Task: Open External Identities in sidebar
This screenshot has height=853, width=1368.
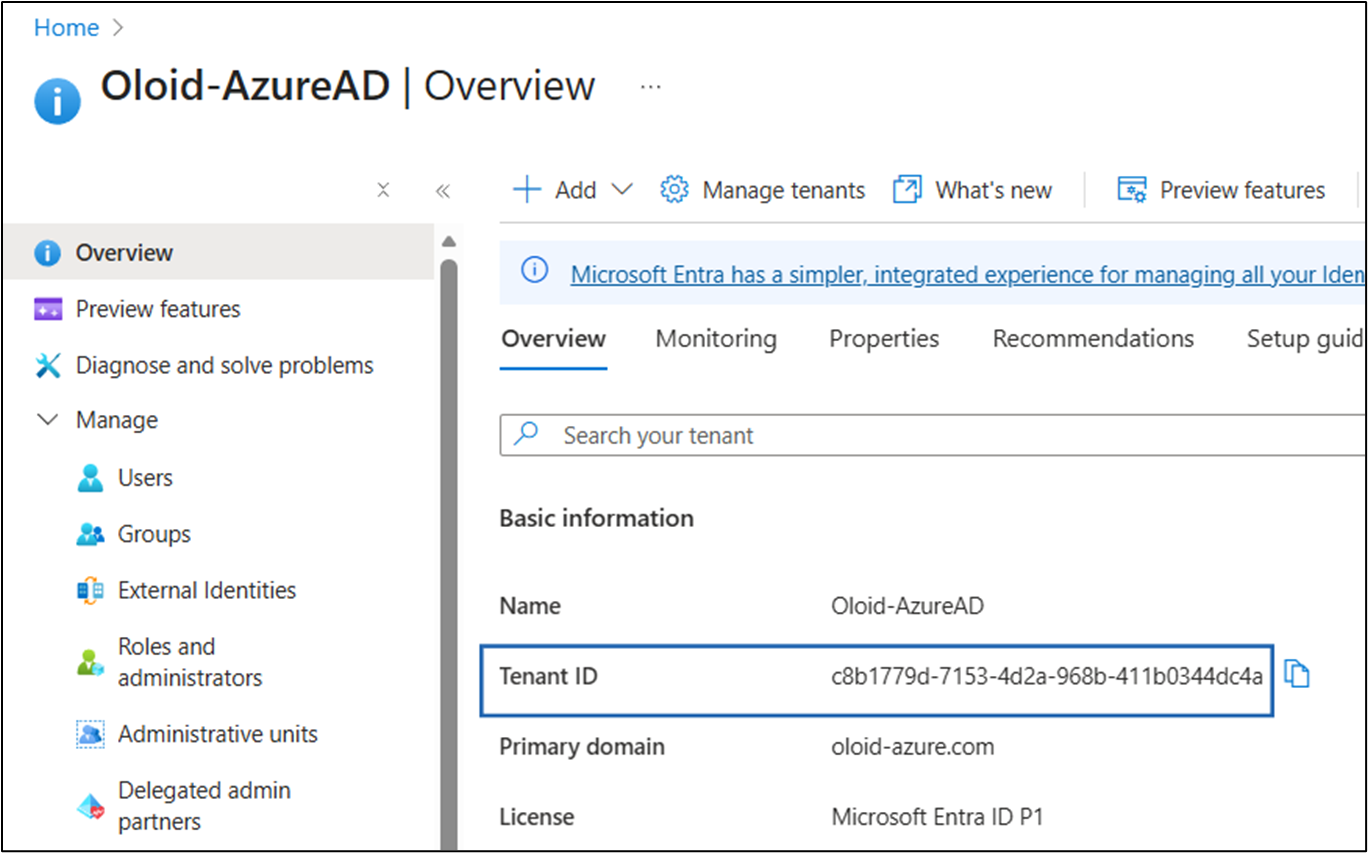Action: [207, 591]
